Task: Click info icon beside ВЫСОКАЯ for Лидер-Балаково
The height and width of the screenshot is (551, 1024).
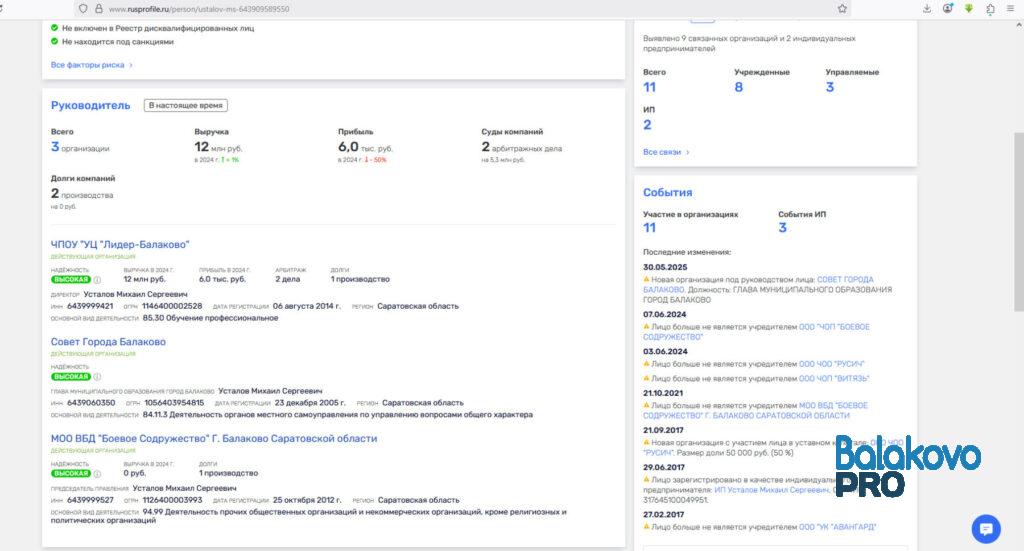Action: [97, 279]
